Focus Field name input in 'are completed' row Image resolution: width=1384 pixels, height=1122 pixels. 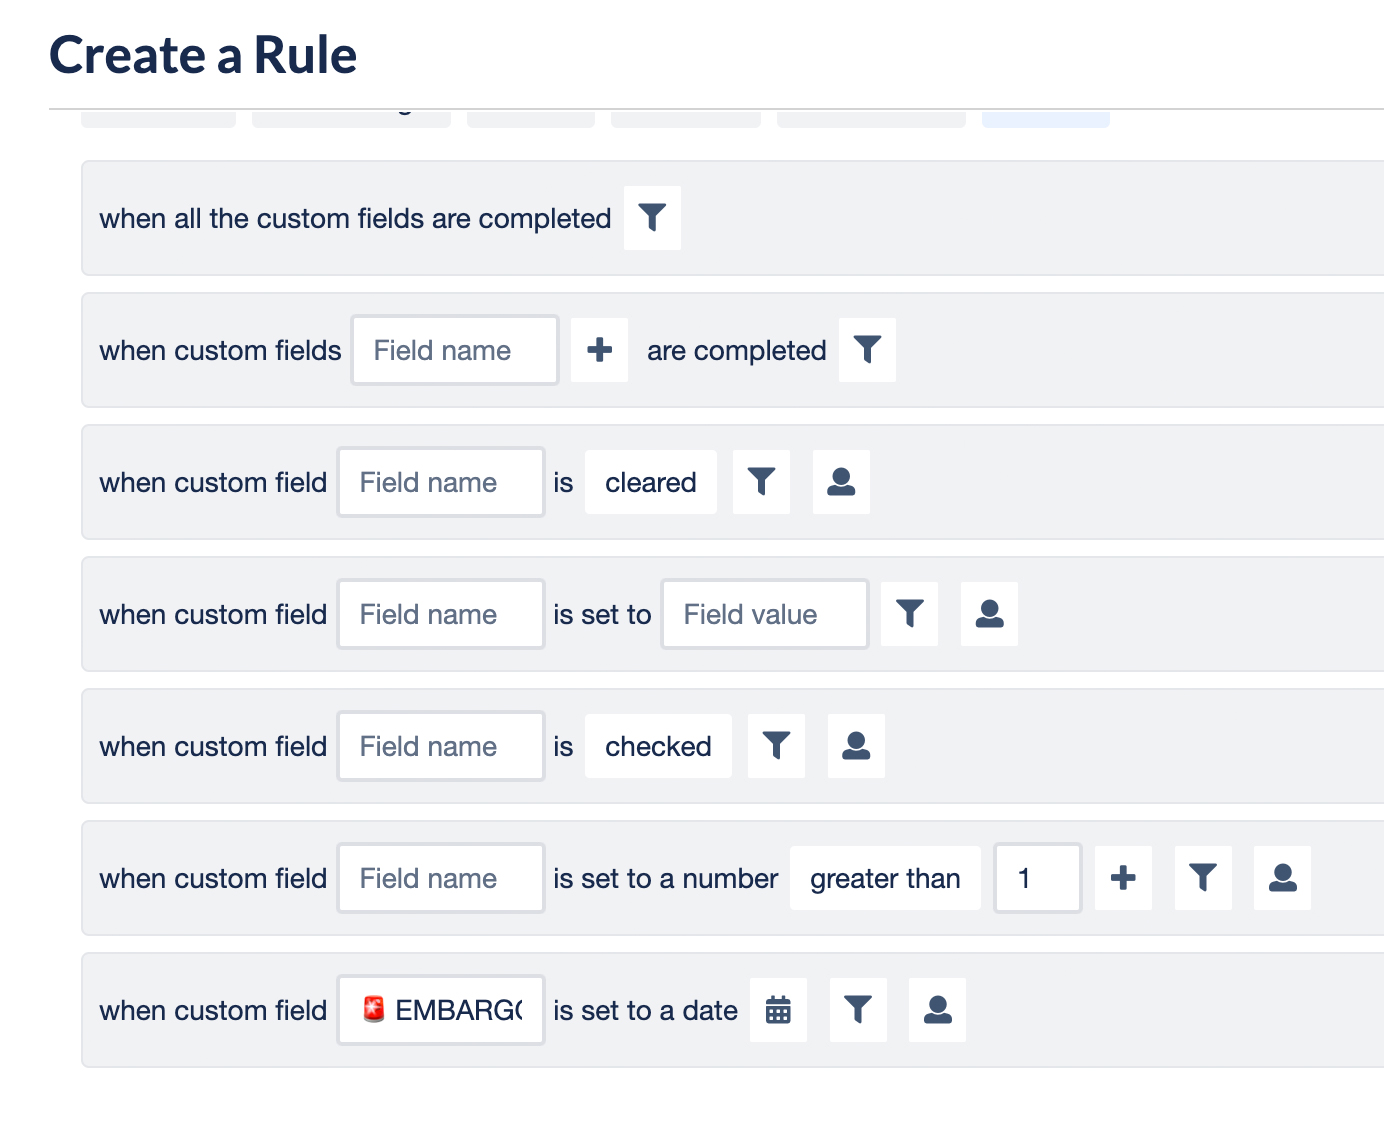pyautogui.click(x=455, y=350)
